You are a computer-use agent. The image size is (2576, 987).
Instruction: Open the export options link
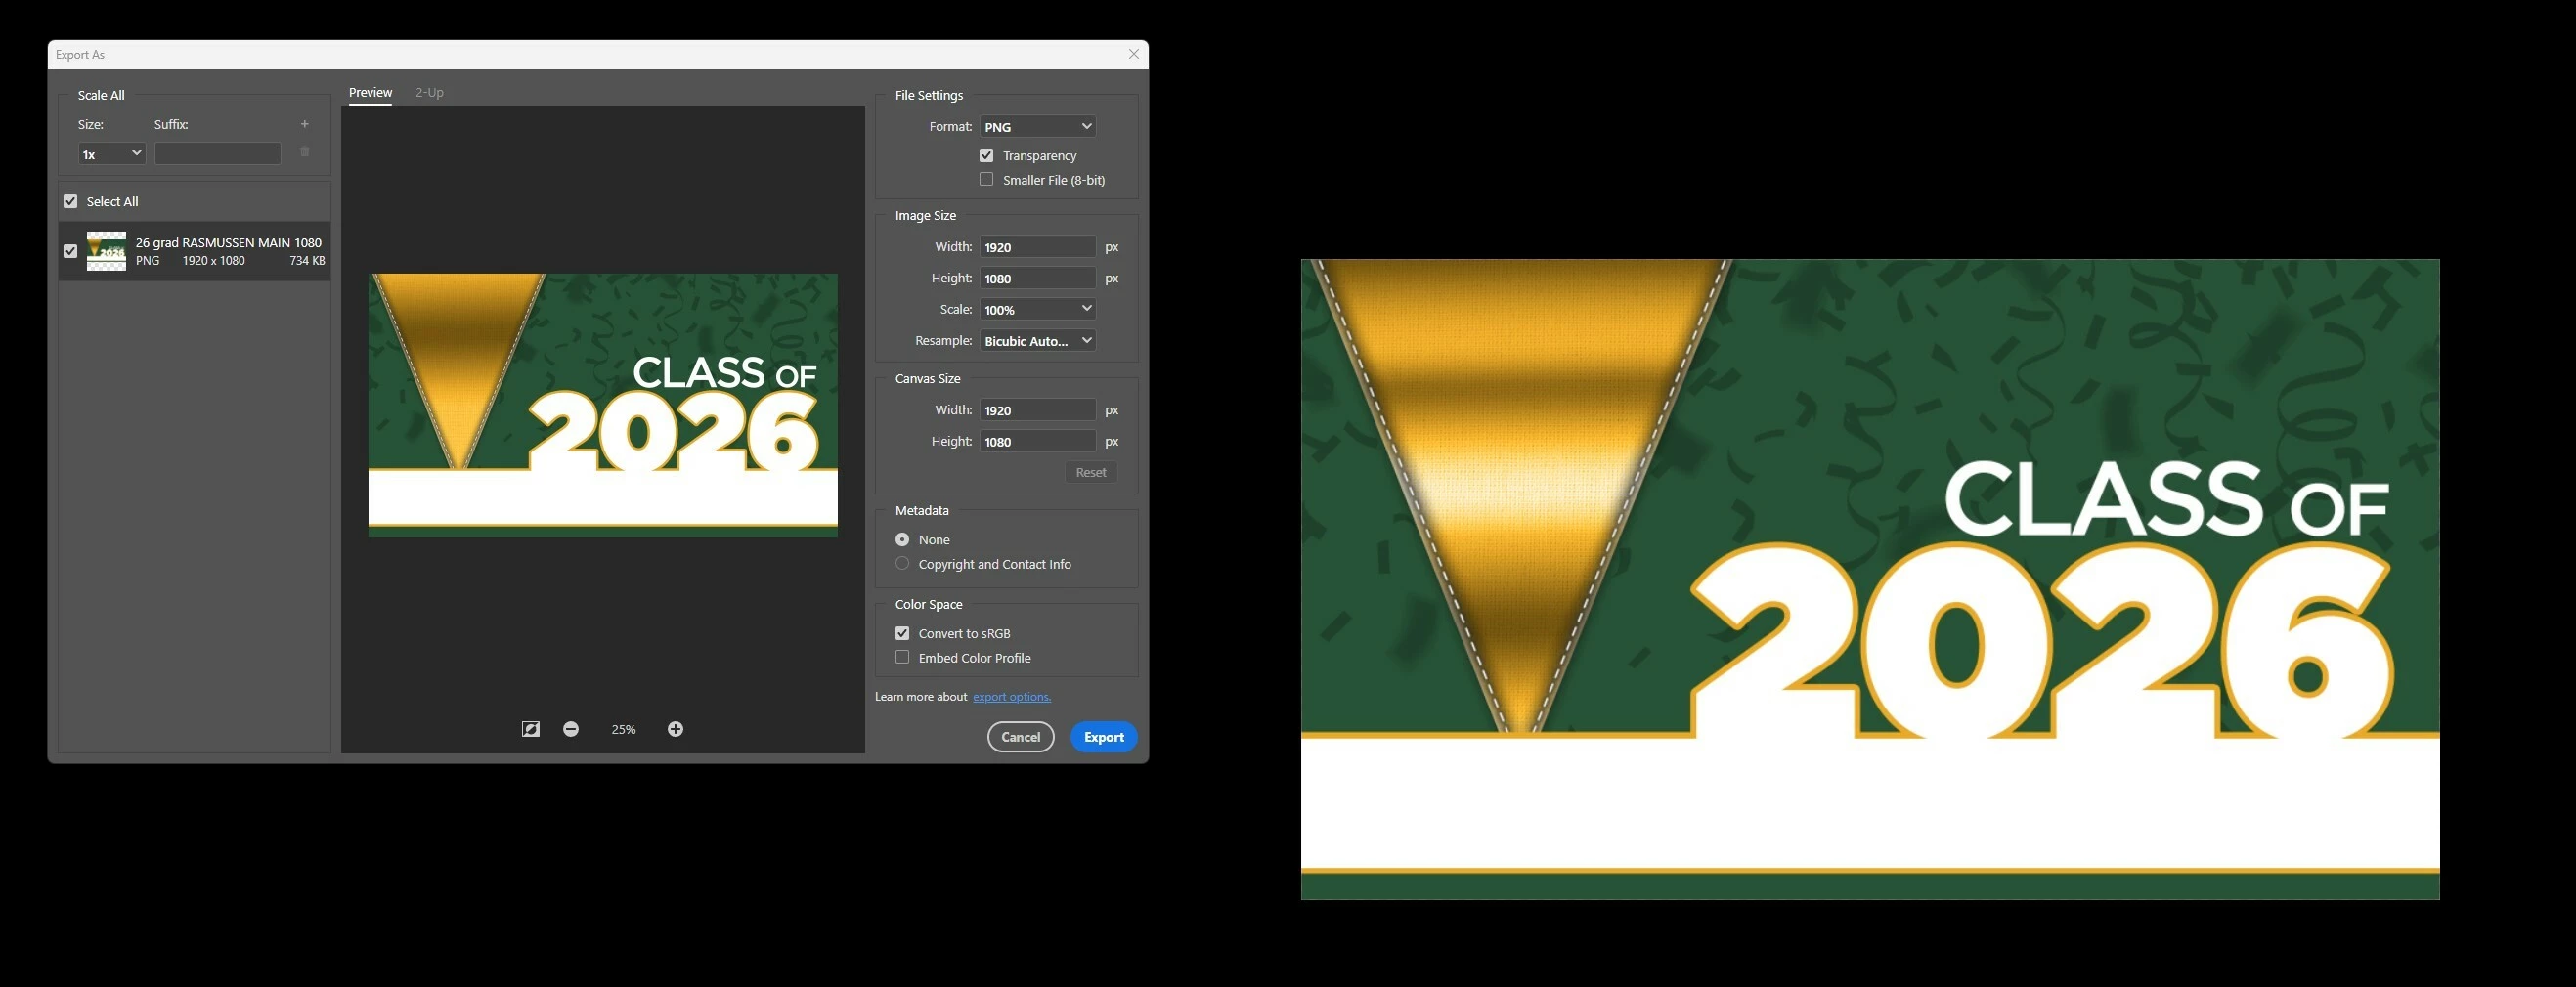click(x=1012, y=697)
